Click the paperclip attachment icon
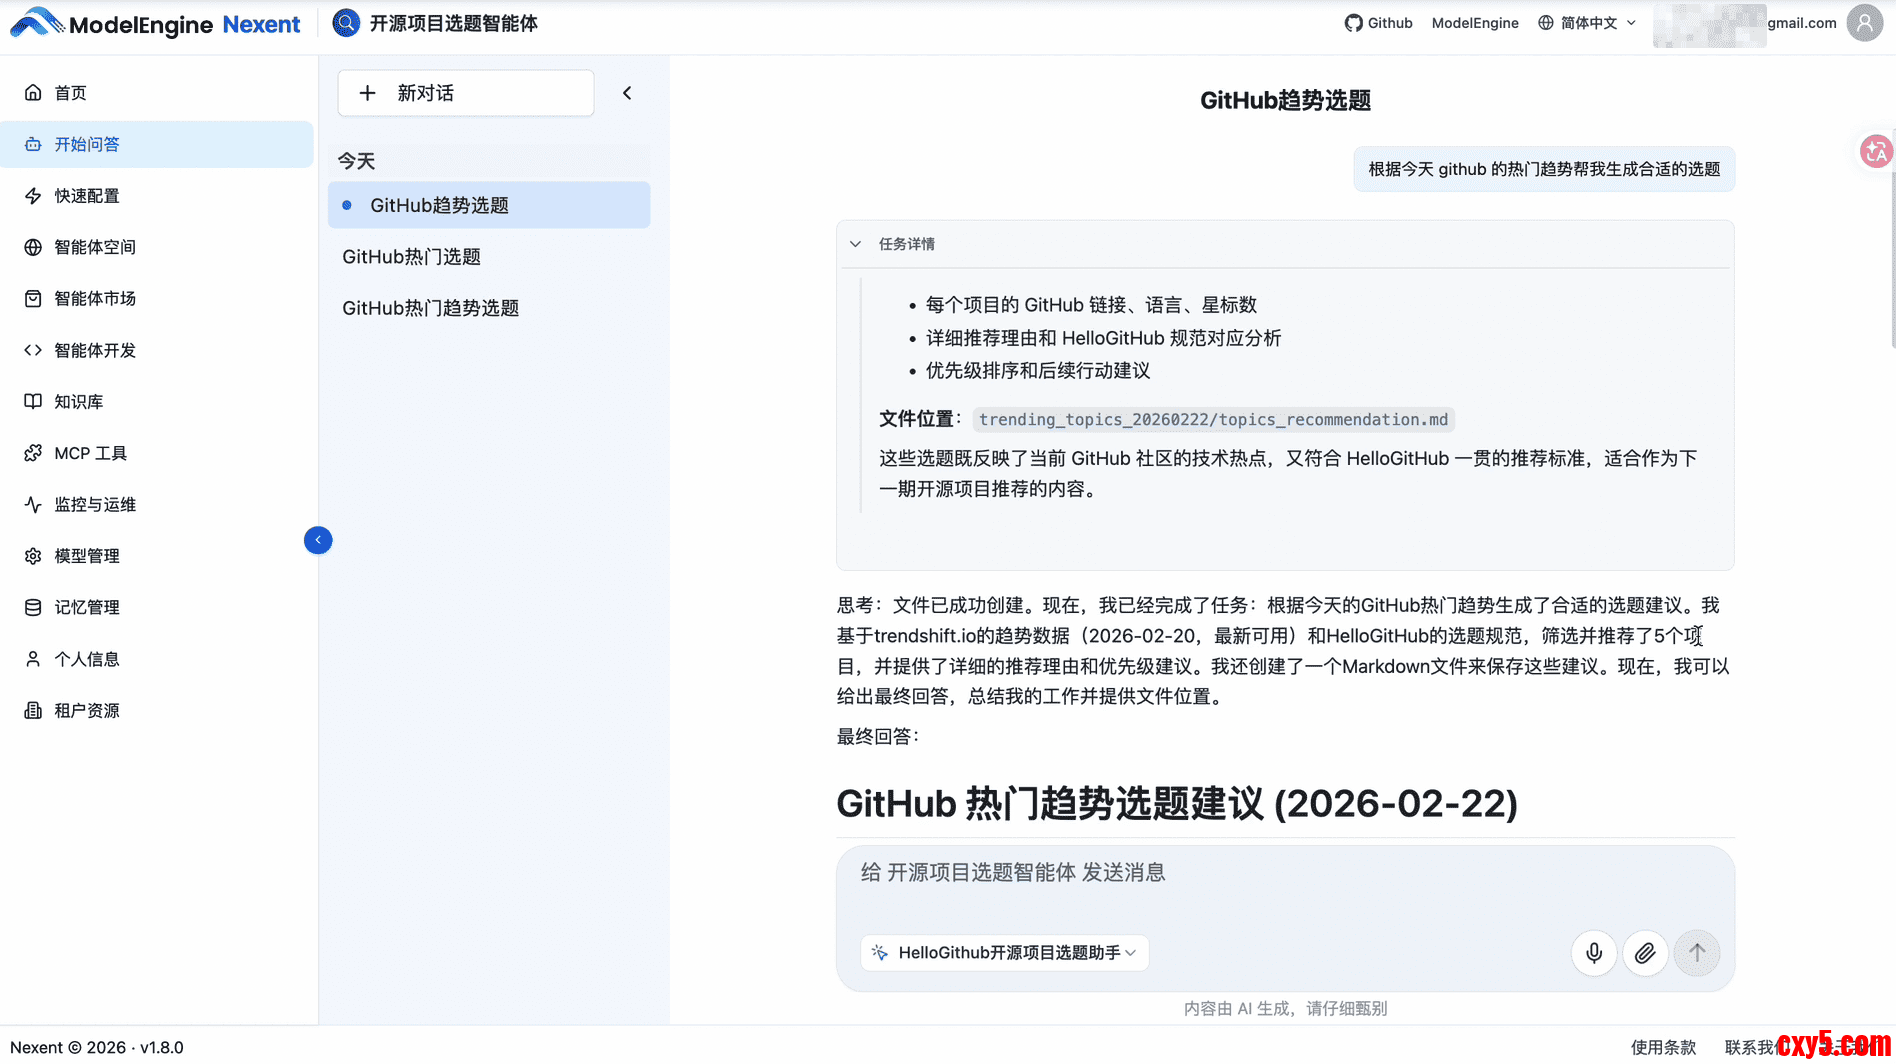The width and height of the screenshot is (1896, 1064). [x=1645, y=953]
